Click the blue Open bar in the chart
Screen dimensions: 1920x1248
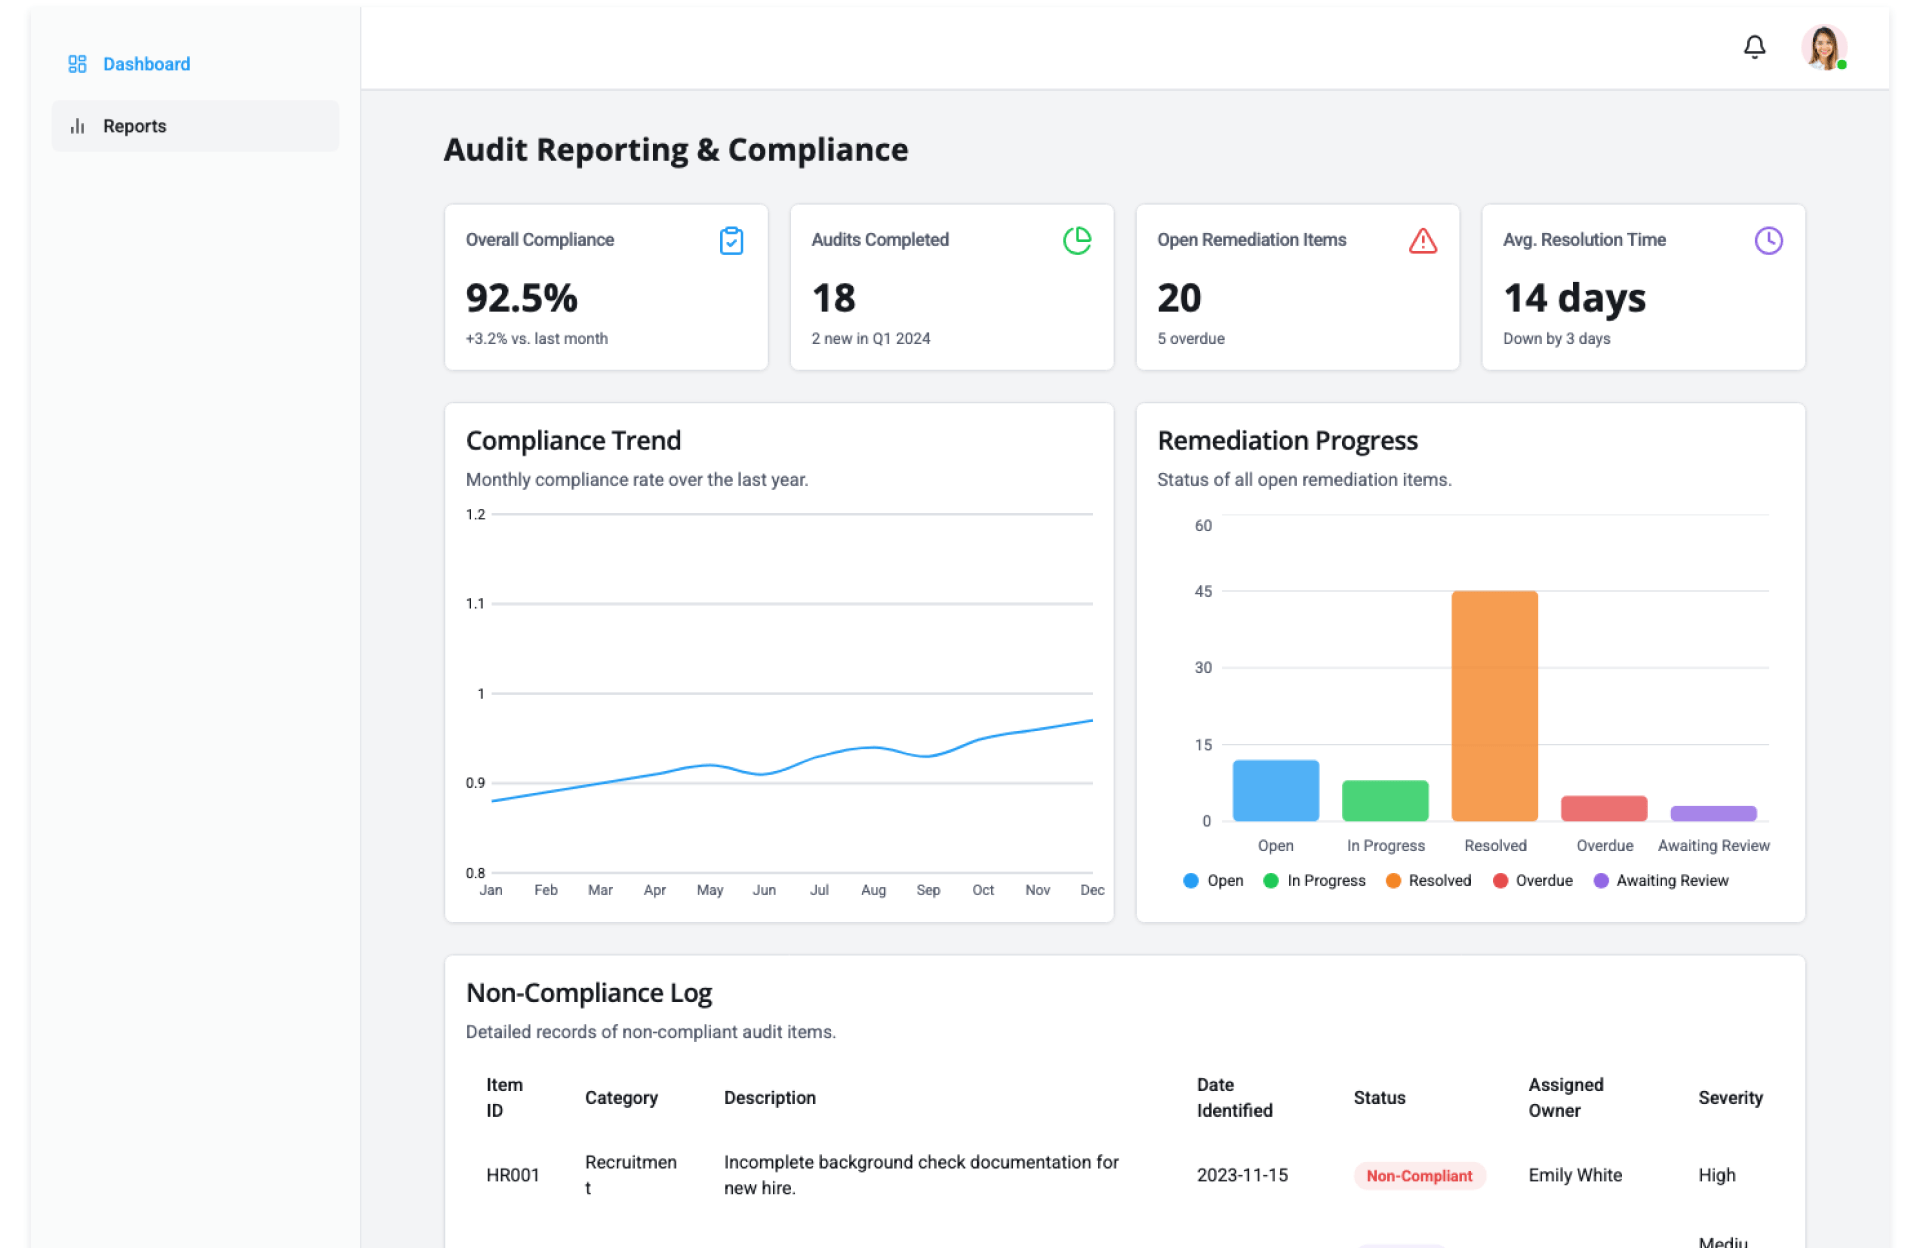pos(1275,790)
